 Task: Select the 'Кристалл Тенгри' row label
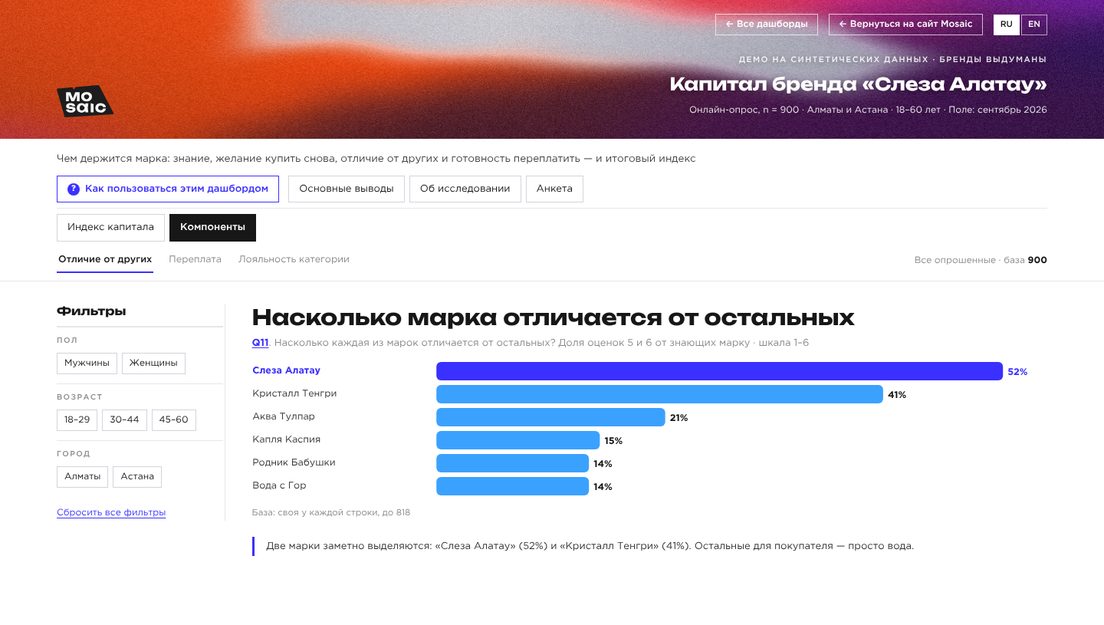(x=294, y=393)
